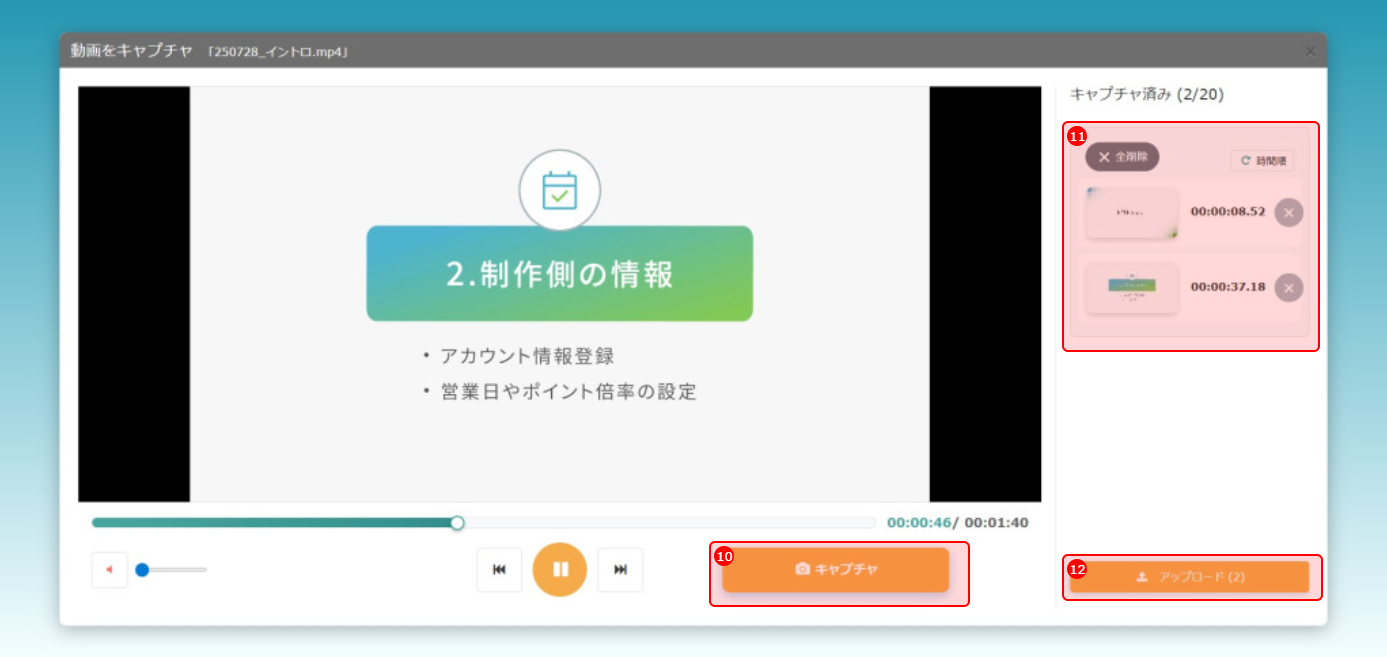
Task: Remove the 00:00:37.18 capture
Action: (1288, 288)
